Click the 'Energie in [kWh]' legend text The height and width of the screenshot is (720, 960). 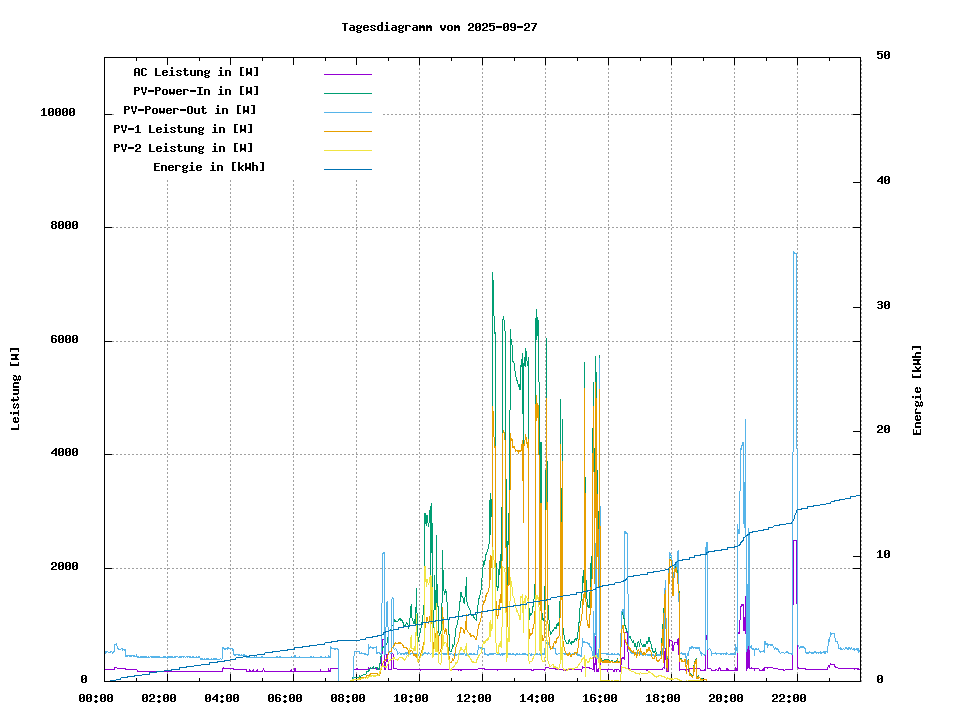point(209,167)
